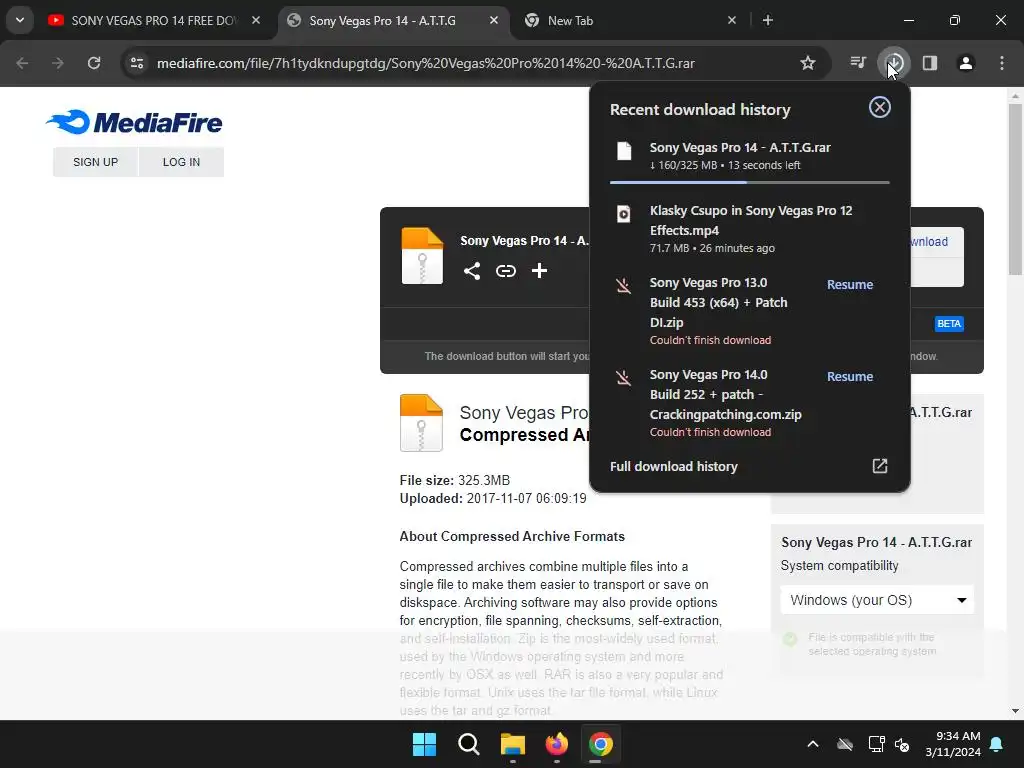This screenshot has height=768, width=1024.
Task: Resume Sony Vegas Pro 14.0 Build 252 download
Action: pos(850,377)
